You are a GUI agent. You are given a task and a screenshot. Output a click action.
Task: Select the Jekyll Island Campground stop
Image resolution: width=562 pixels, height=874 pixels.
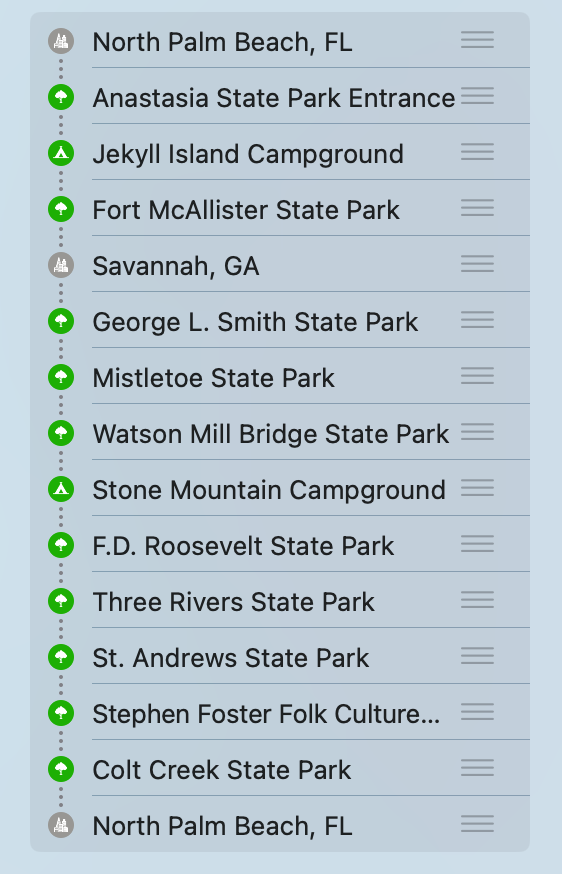click(280, 154)
